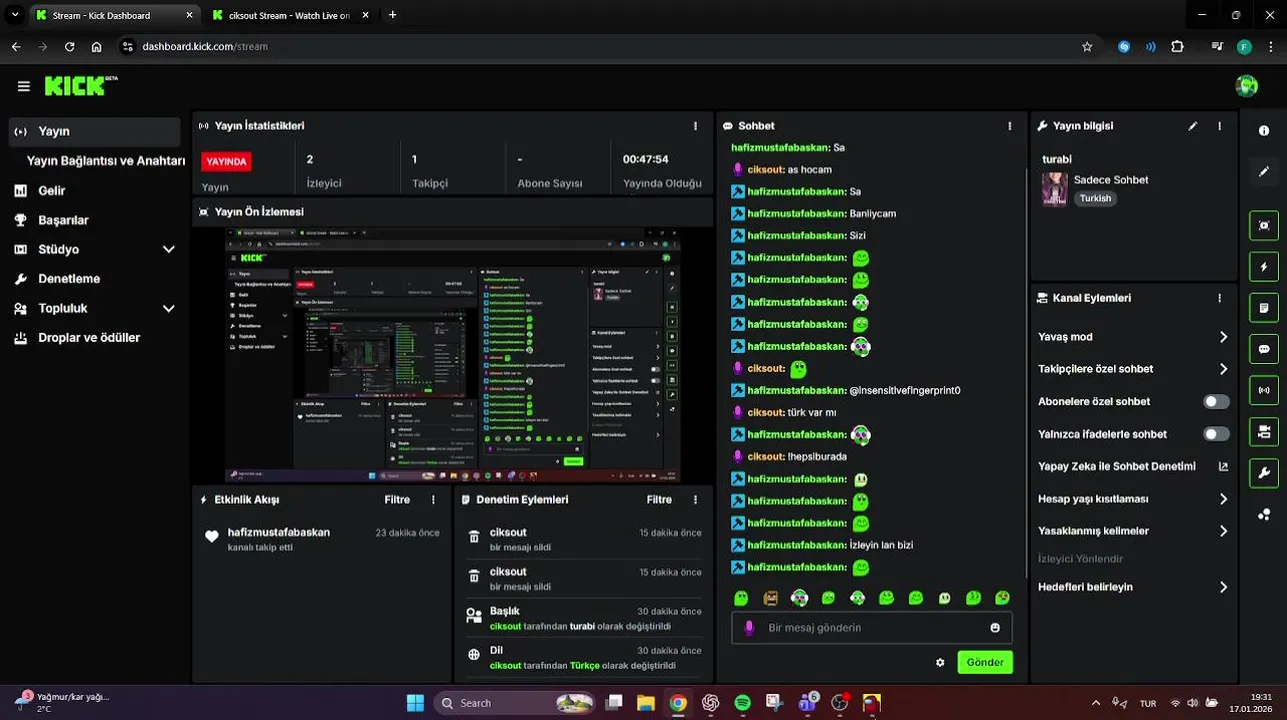Open Takipçilere özel sohbet settings chevron
This screenshot has width=1287, height=720.
point(1222,369)
